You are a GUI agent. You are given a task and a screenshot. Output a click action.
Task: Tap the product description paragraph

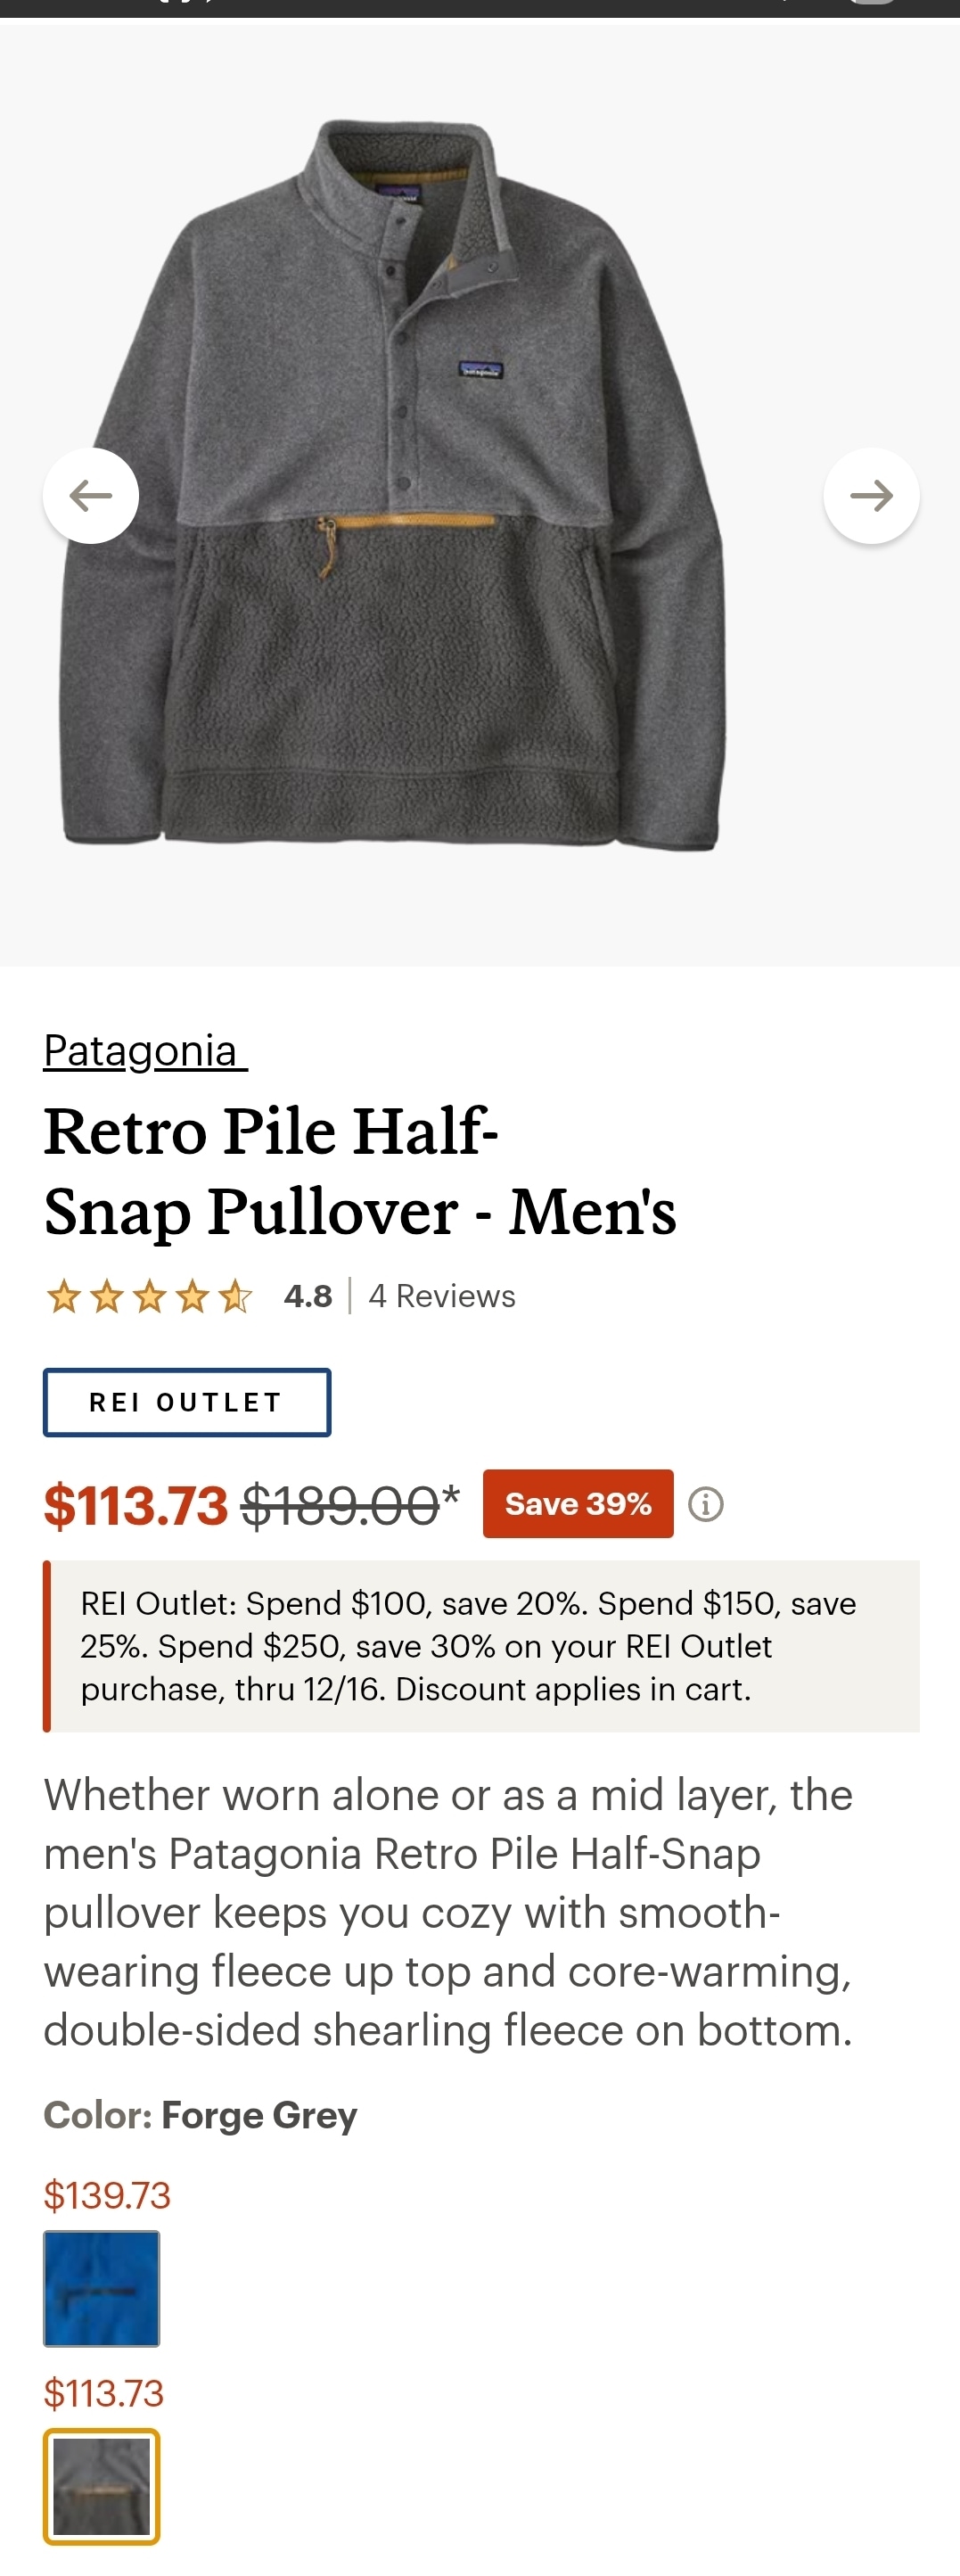point(448,1912)
